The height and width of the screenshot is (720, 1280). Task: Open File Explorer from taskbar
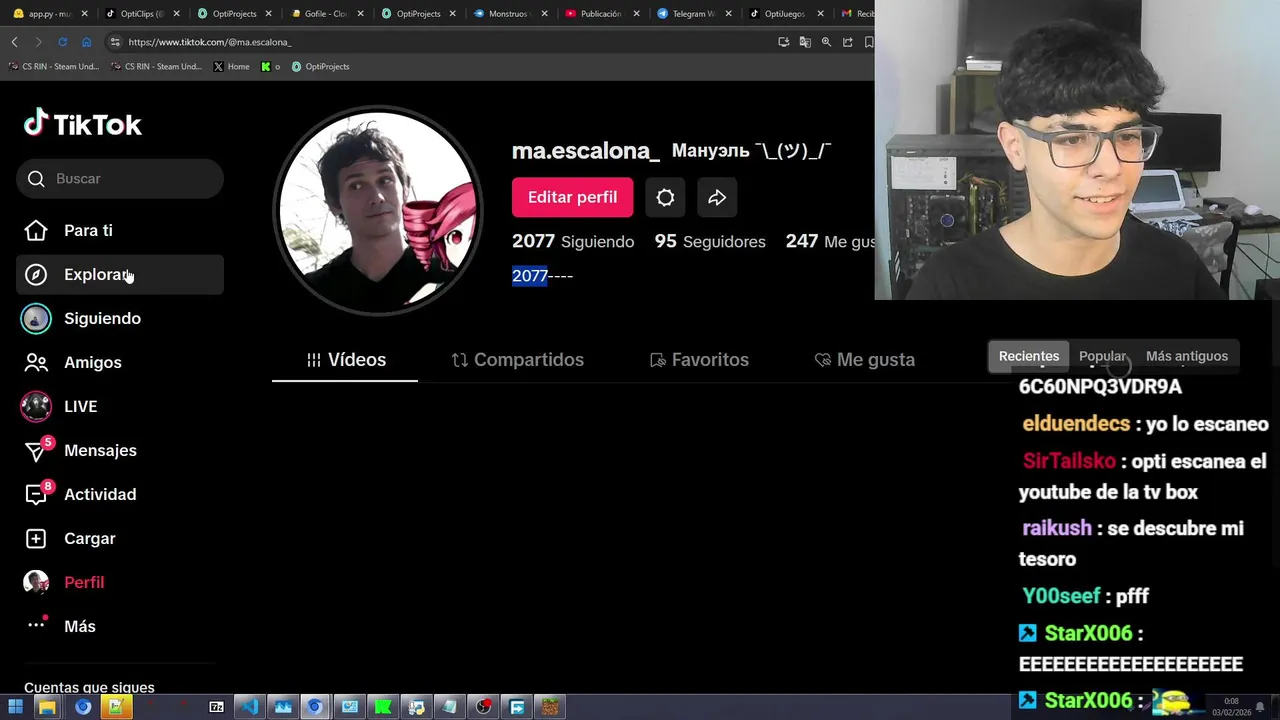tap(47, 707)
